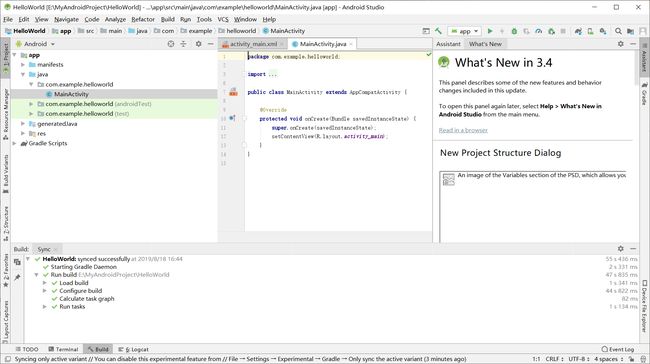Toggle the Project tool window button
The width and height of the screenshot is (650, 364).
[5, 58]
